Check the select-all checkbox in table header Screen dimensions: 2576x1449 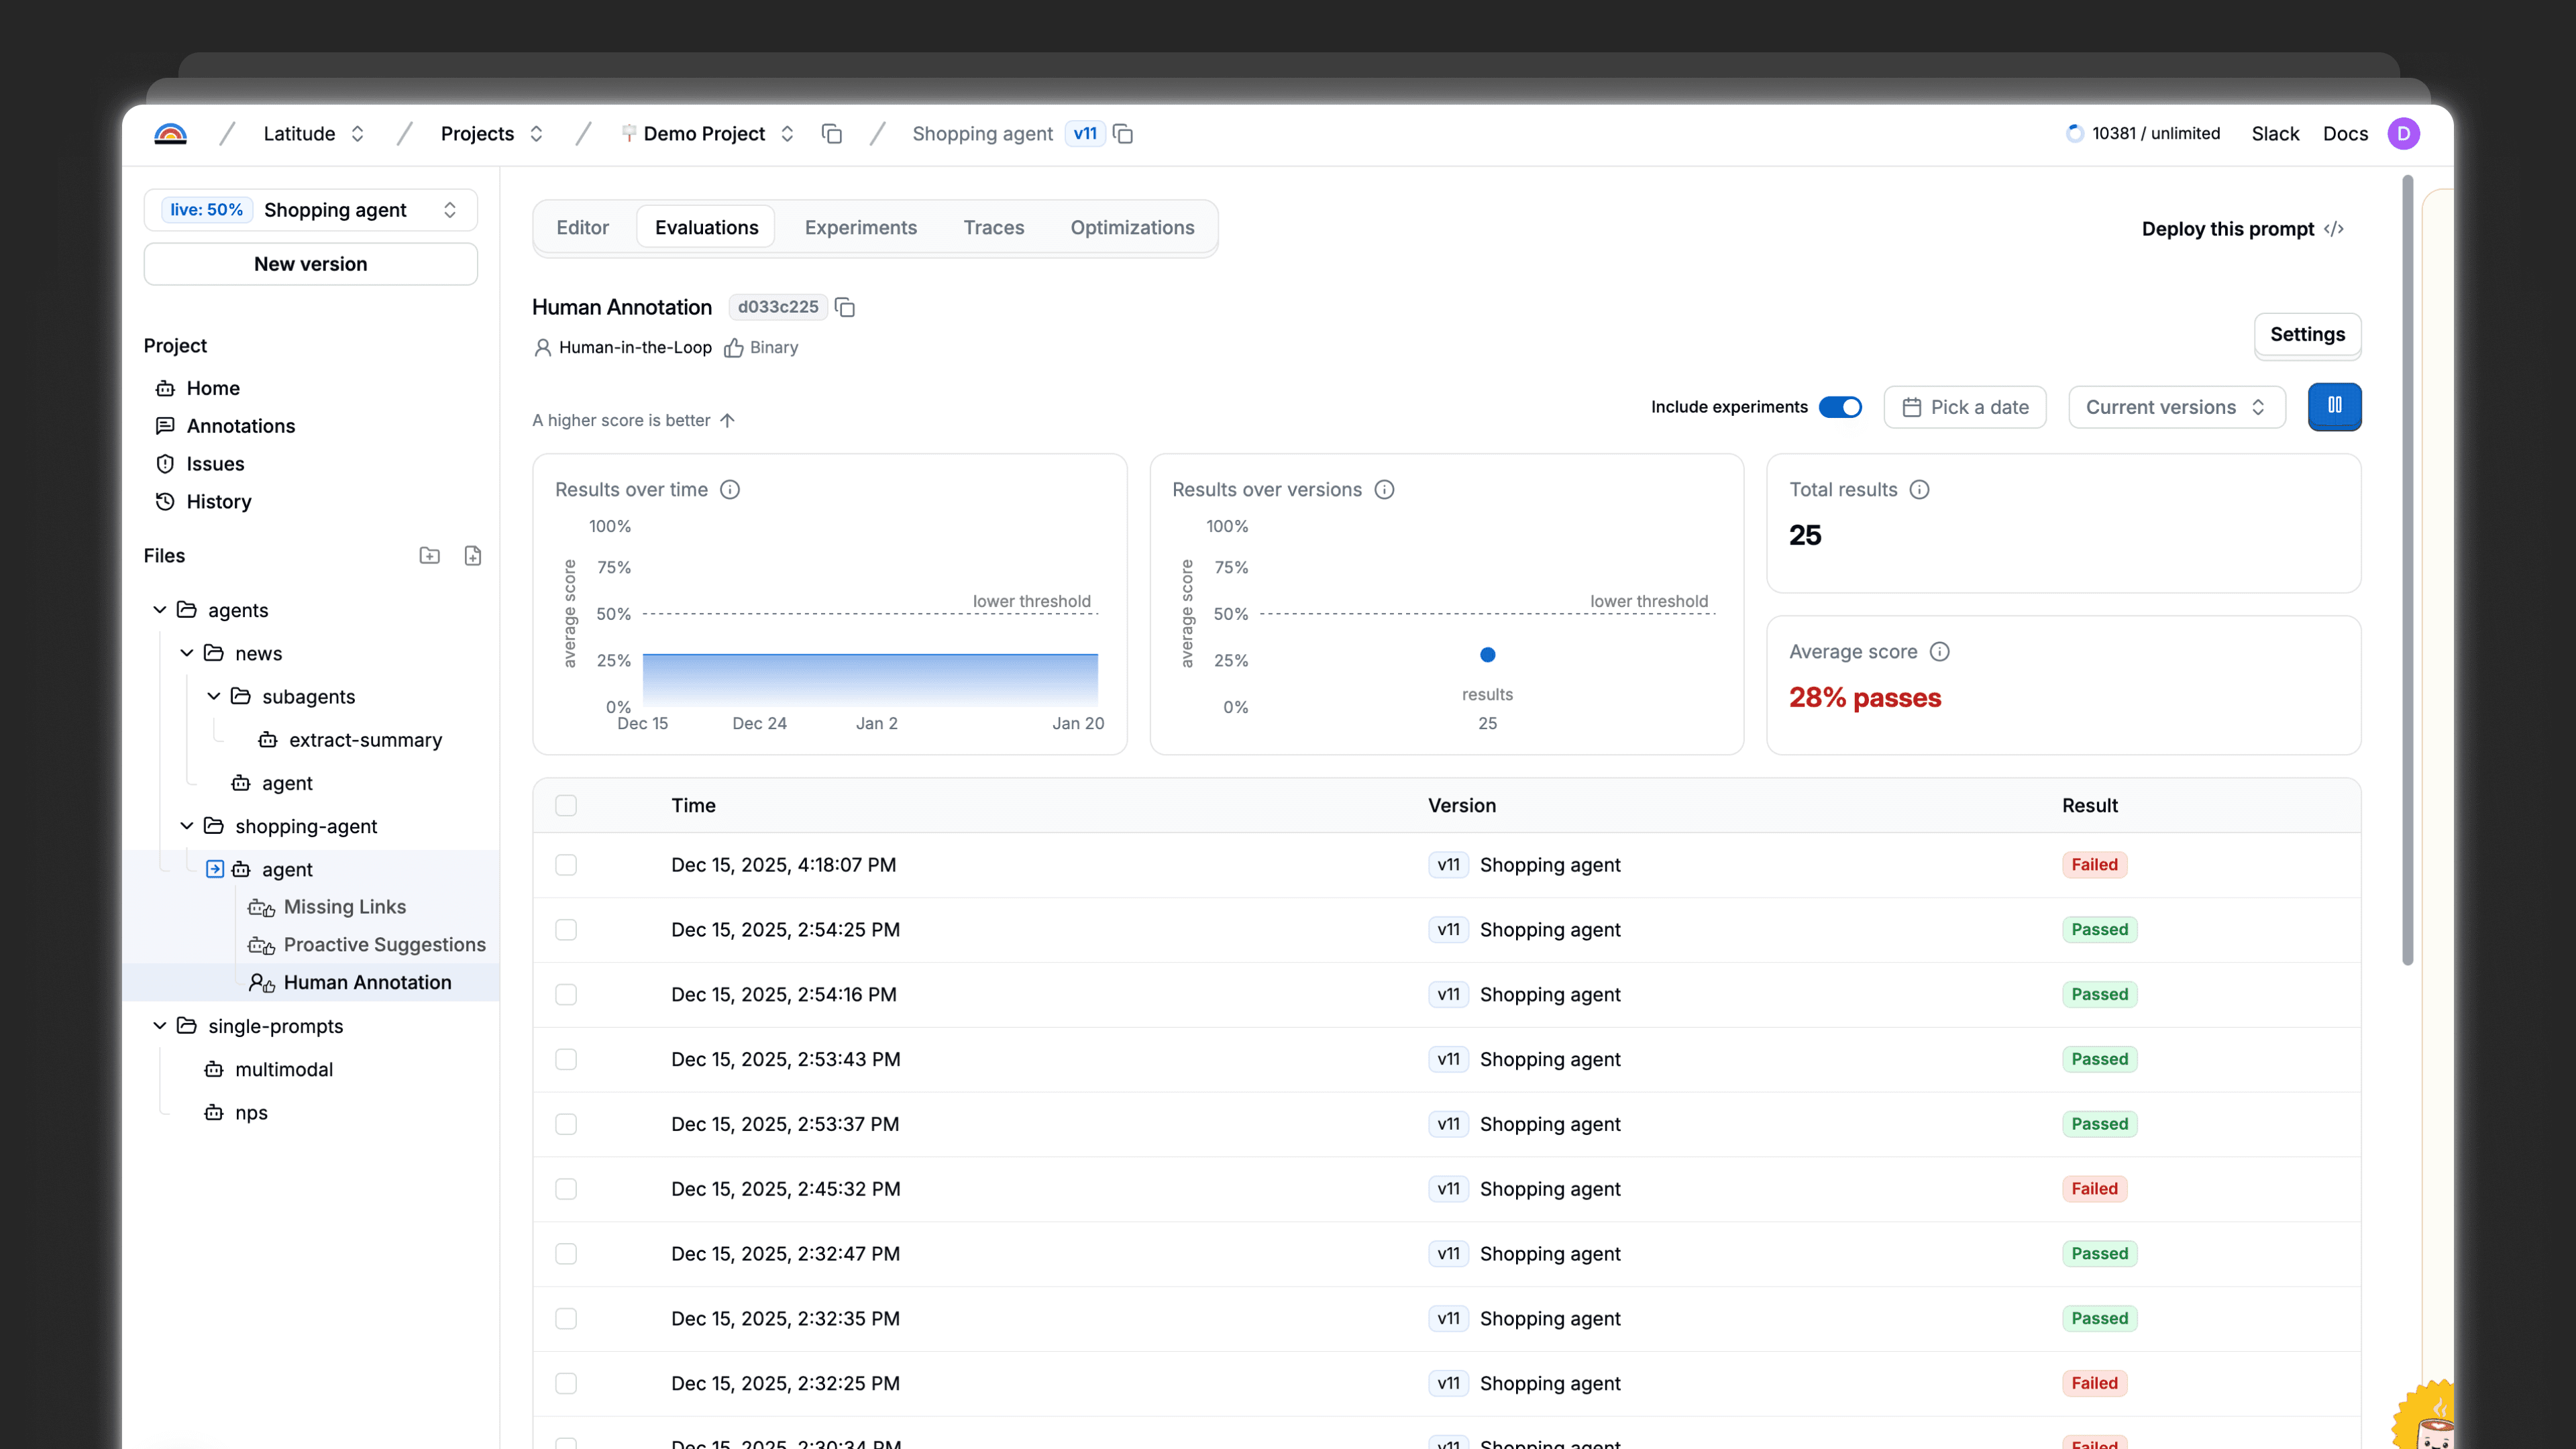click(566, 806)
